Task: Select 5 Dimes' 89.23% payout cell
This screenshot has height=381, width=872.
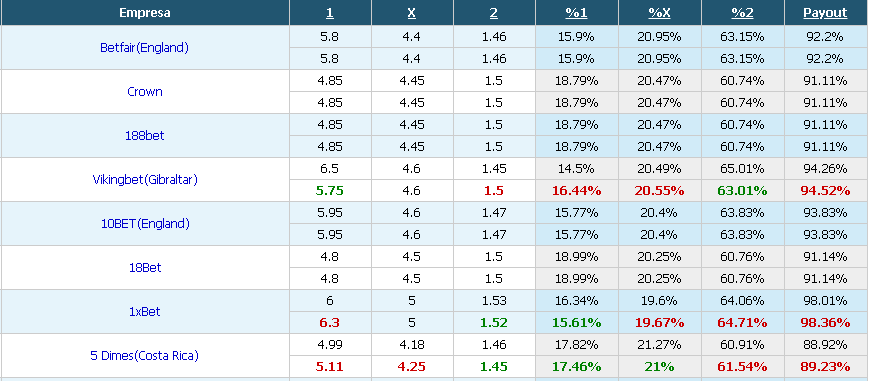Action: (825, 367)
